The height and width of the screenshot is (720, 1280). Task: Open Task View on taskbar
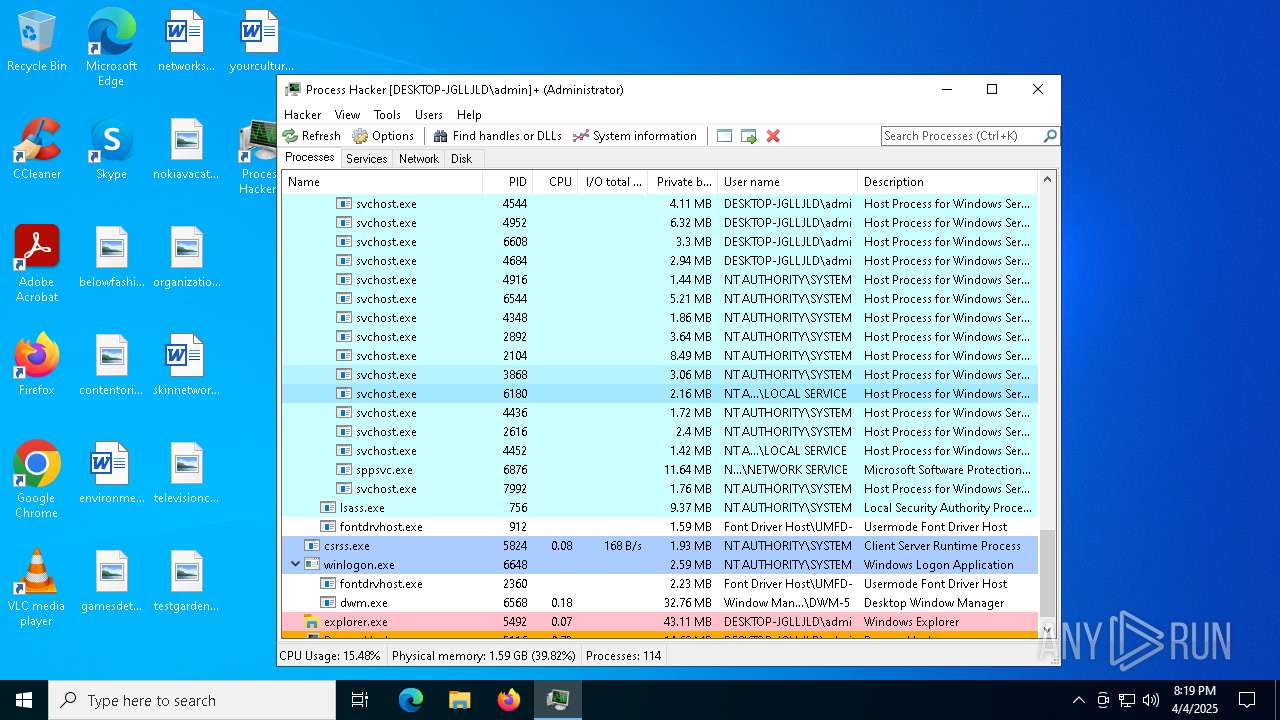tap(360, 700)
